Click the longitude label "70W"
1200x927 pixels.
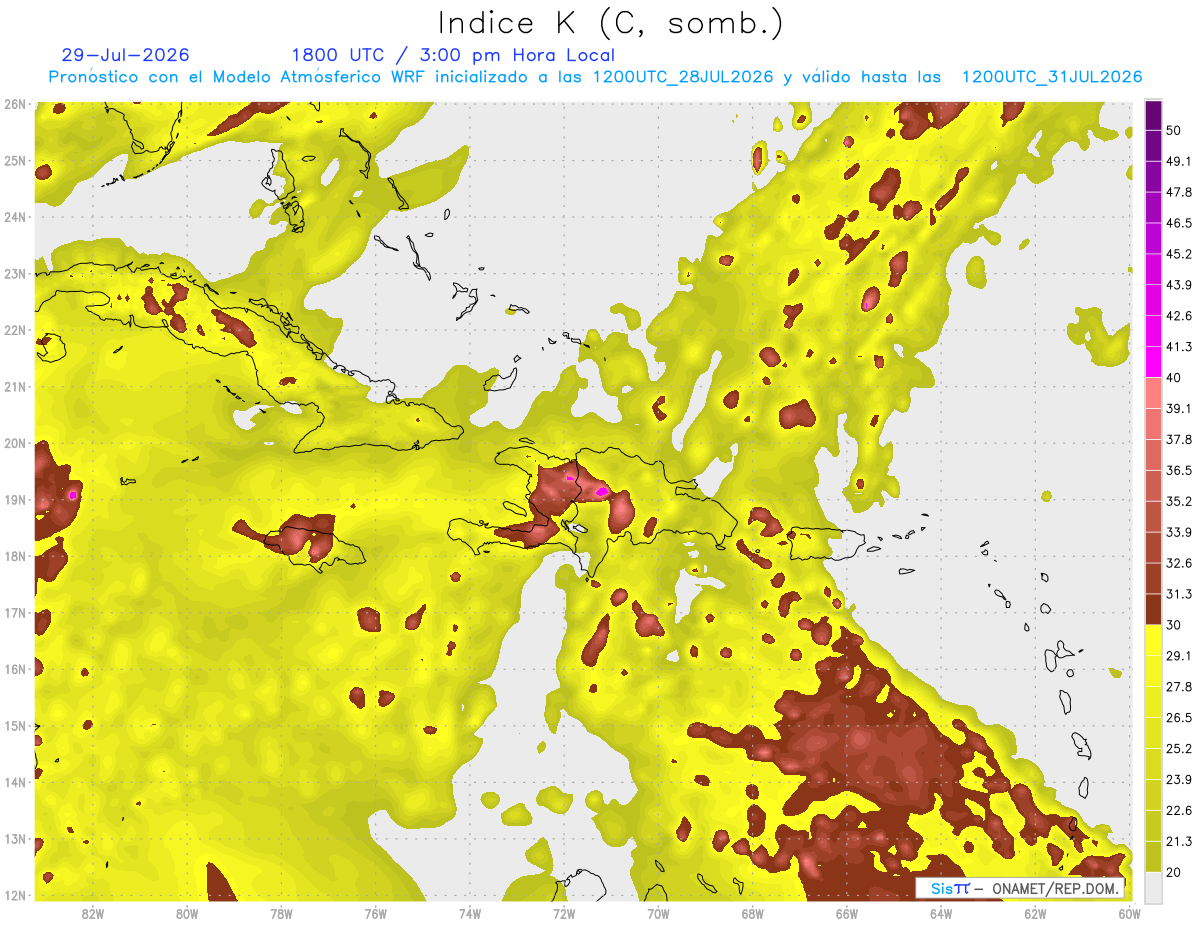point(658,914)
